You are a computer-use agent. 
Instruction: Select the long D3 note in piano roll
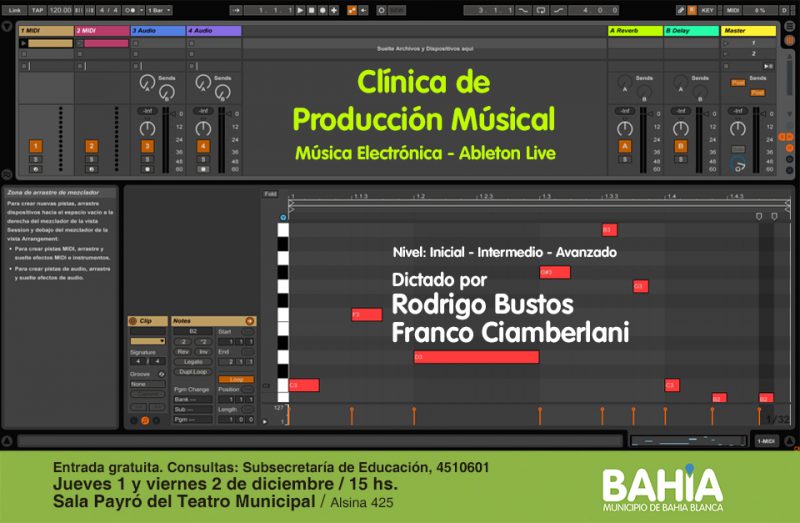click(x=476, y=357)
